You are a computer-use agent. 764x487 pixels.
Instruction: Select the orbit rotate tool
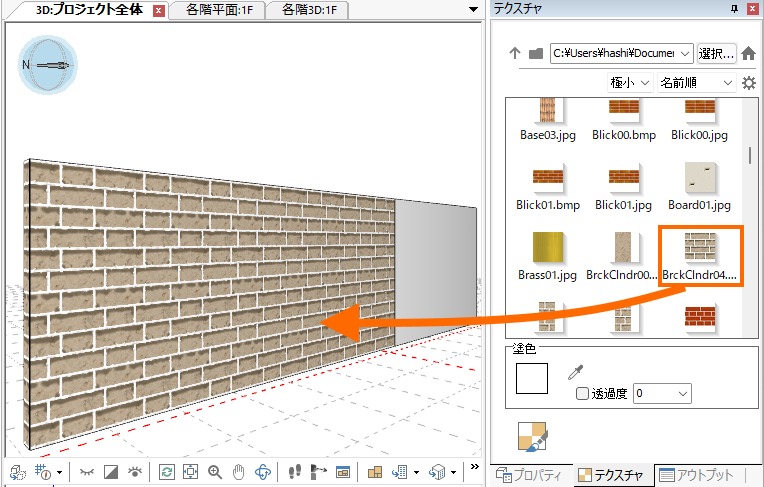263,472
